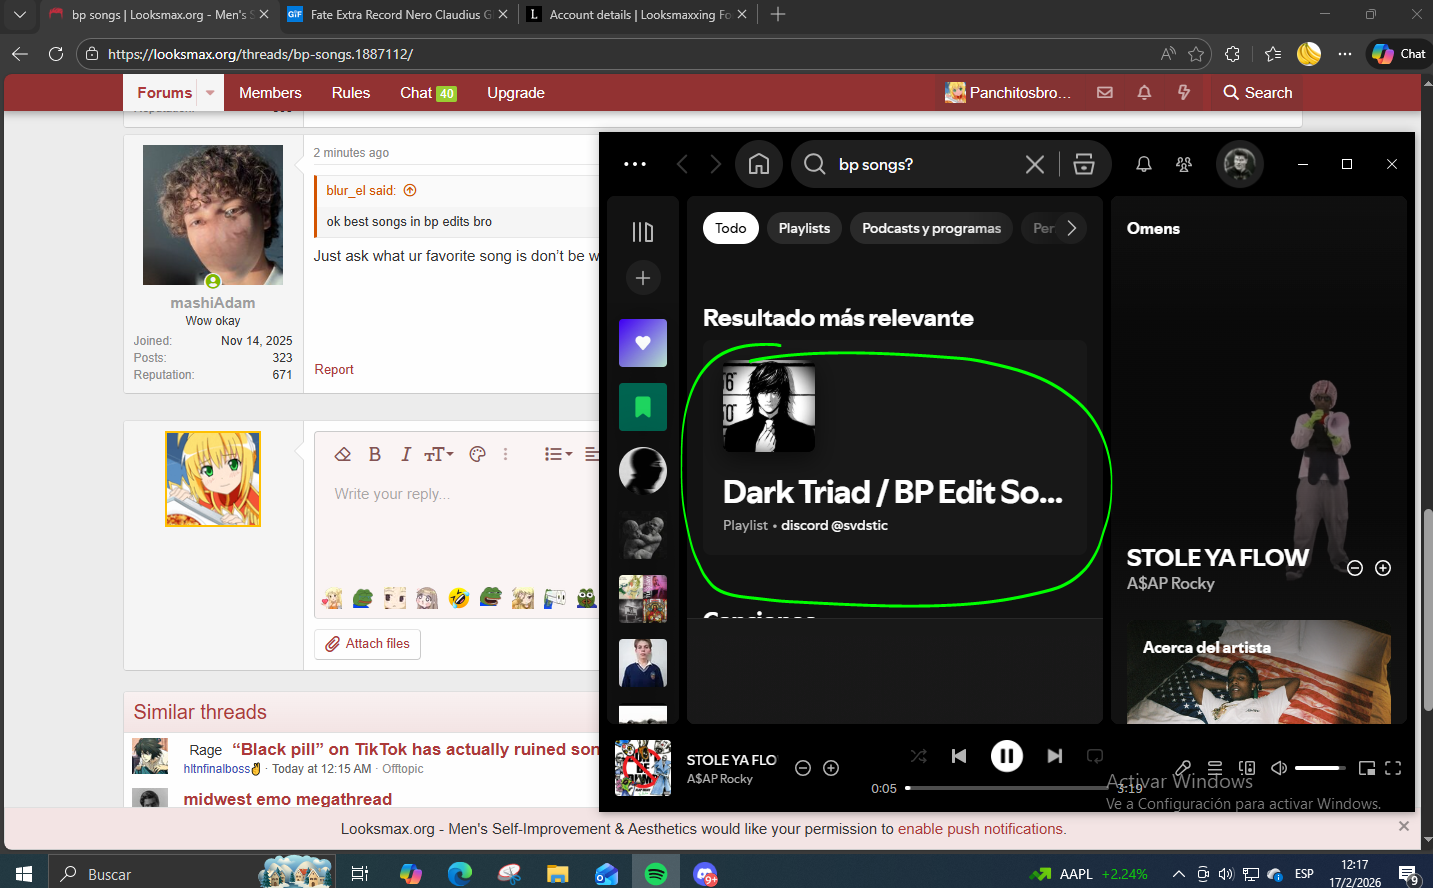
Task: Open the font size dropdown in editor
Action: pos(439,454)
